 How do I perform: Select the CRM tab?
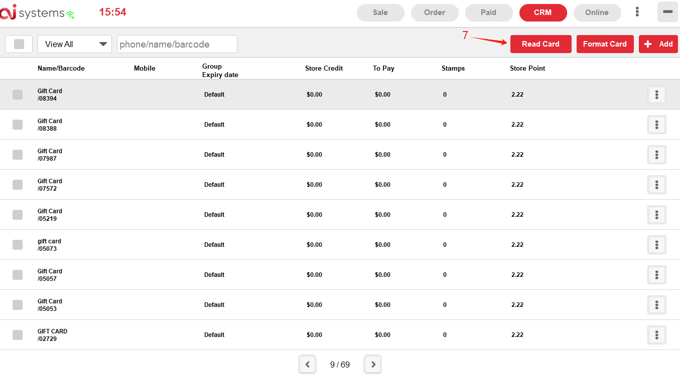point(543,13)
